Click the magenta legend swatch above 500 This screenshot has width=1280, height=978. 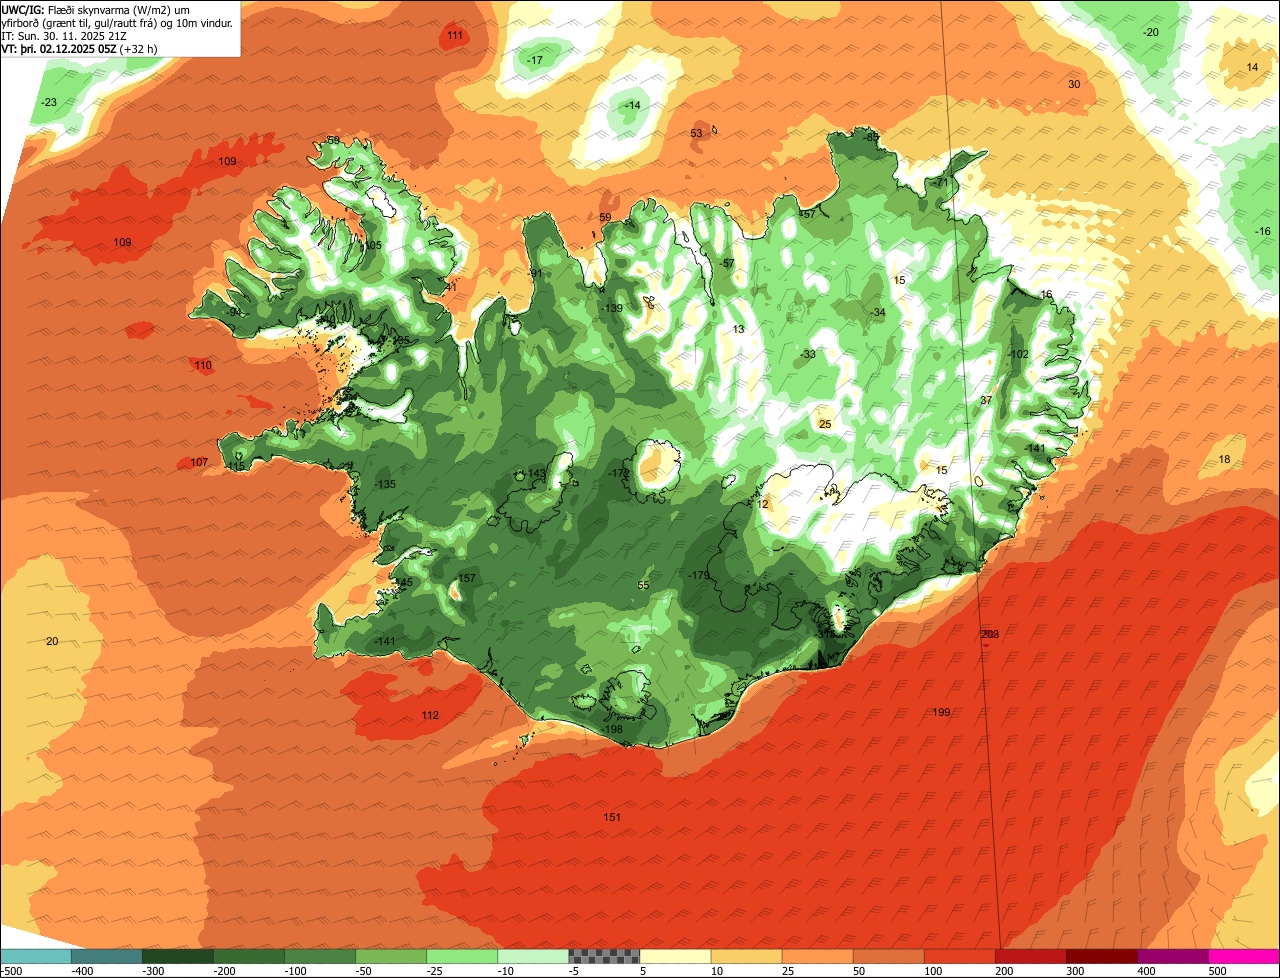(1244, 955)
